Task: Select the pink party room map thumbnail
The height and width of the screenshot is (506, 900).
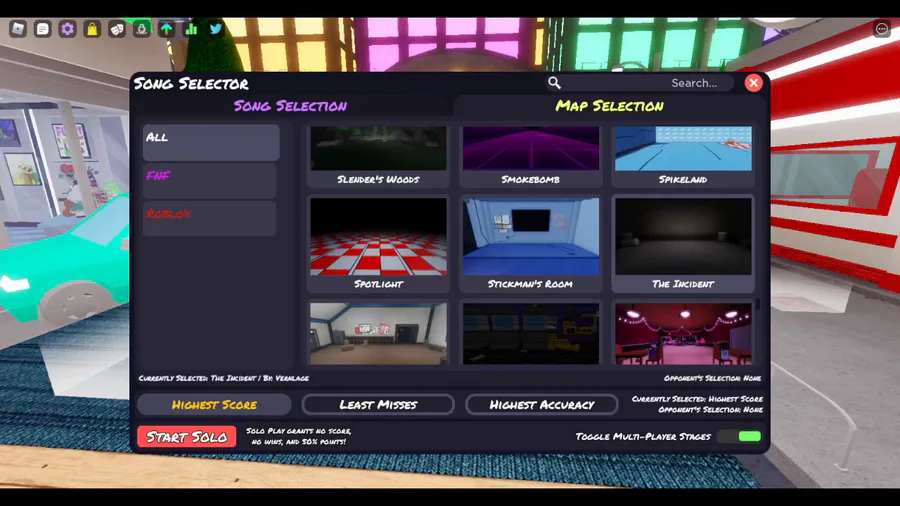Action: [x=683, y=333]
